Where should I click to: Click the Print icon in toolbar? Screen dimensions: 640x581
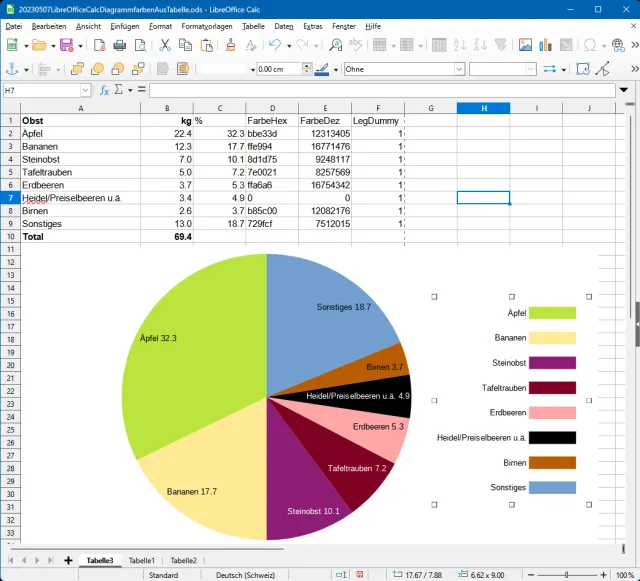pos(119,45)
